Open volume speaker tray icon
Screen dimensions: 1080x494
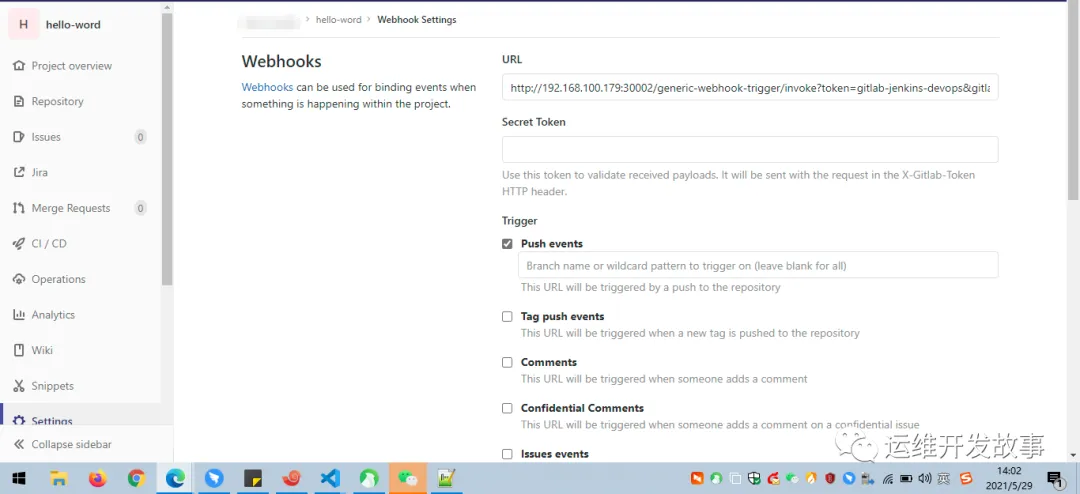[925, 478]
